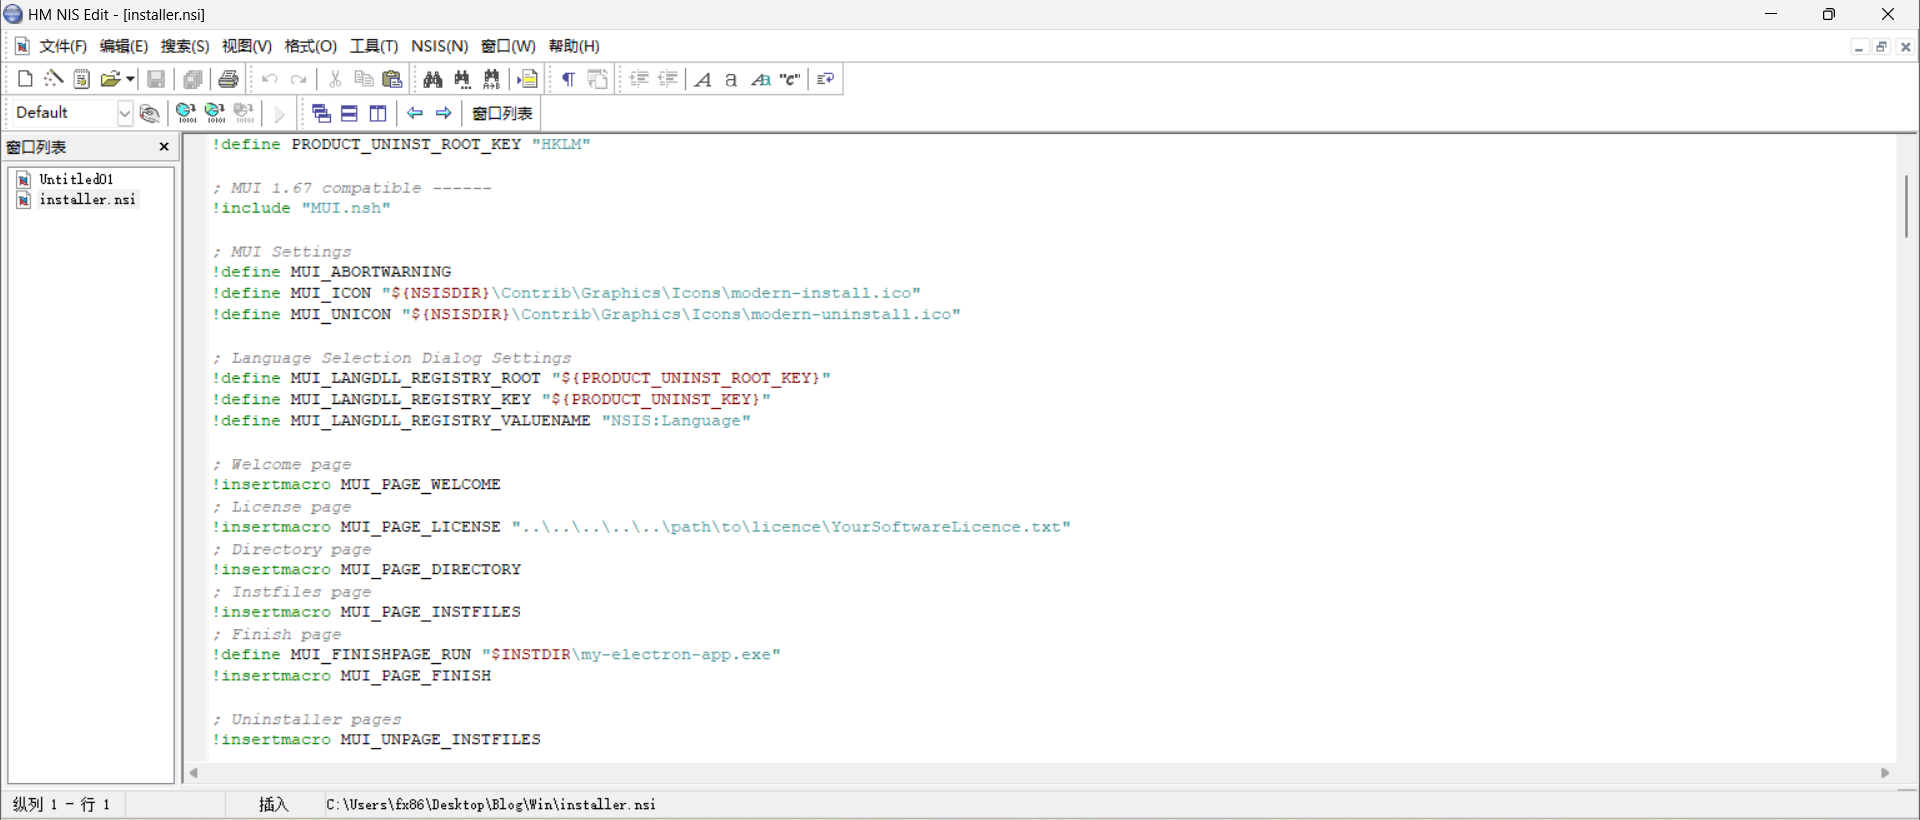Open compiler configuration settings icon

[149, 113]
